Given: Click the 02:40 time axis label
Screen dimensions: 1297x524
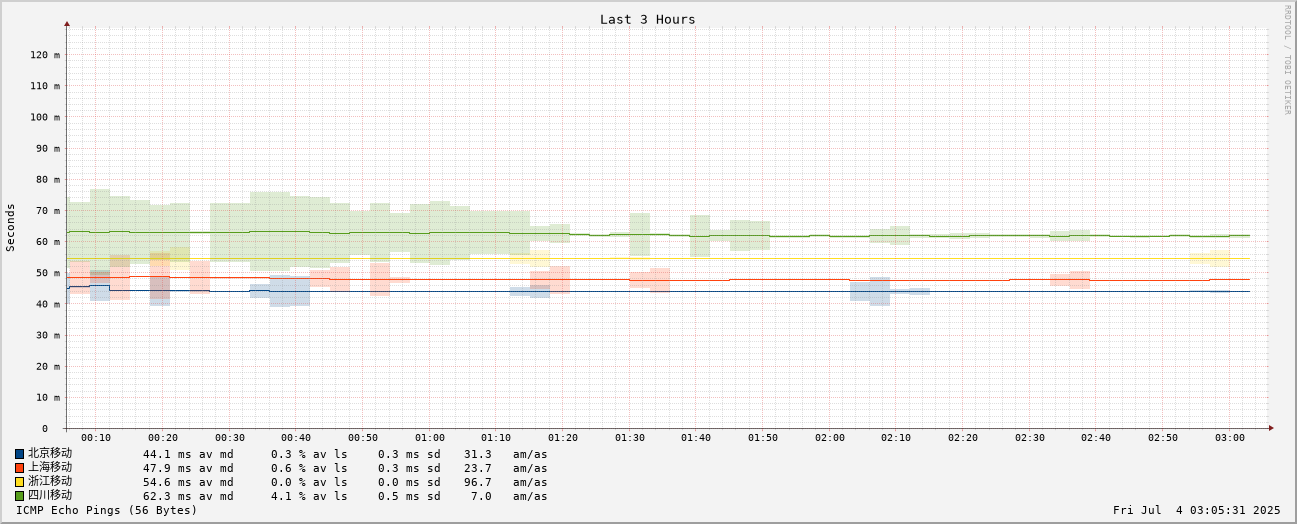Looking at the screenshot, I should click(x=1096, y=437).
